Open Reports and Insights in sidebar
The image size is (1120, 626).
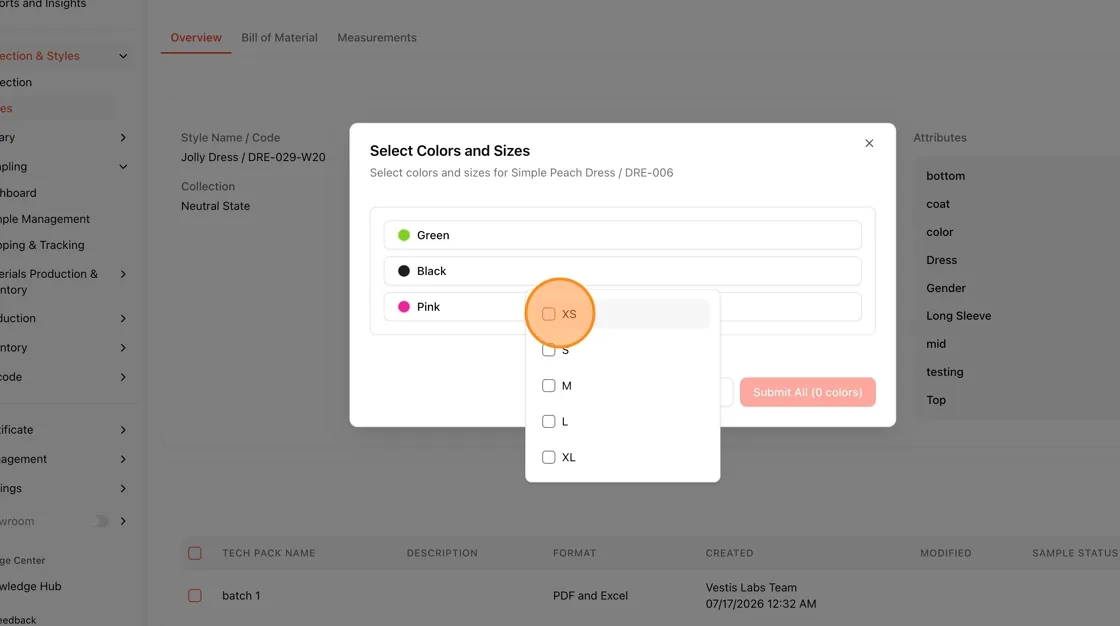coord(43,4)
